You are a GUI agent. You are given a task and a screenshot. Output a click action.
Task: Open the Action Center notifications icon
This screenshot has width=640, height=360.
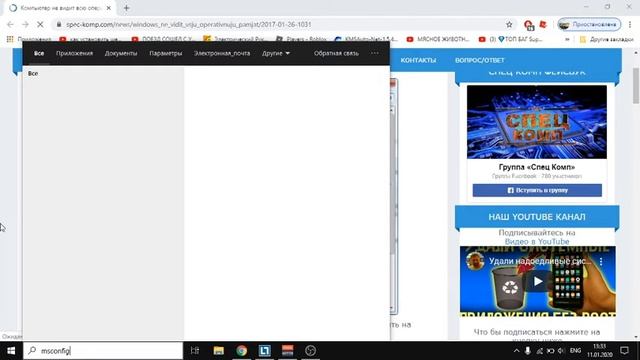point(624,351)
